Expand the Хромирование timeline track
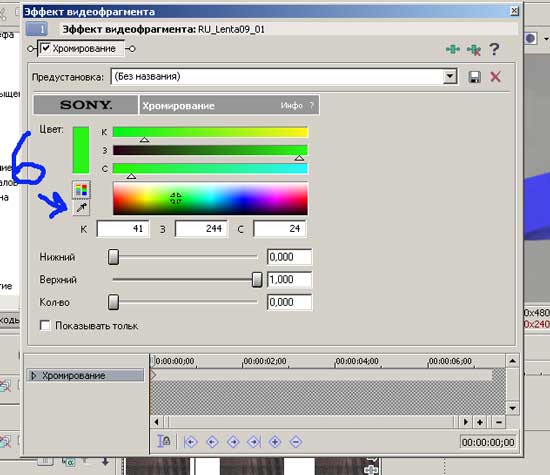This screenshot has height=475, width=550. click(x=34, y=376)
